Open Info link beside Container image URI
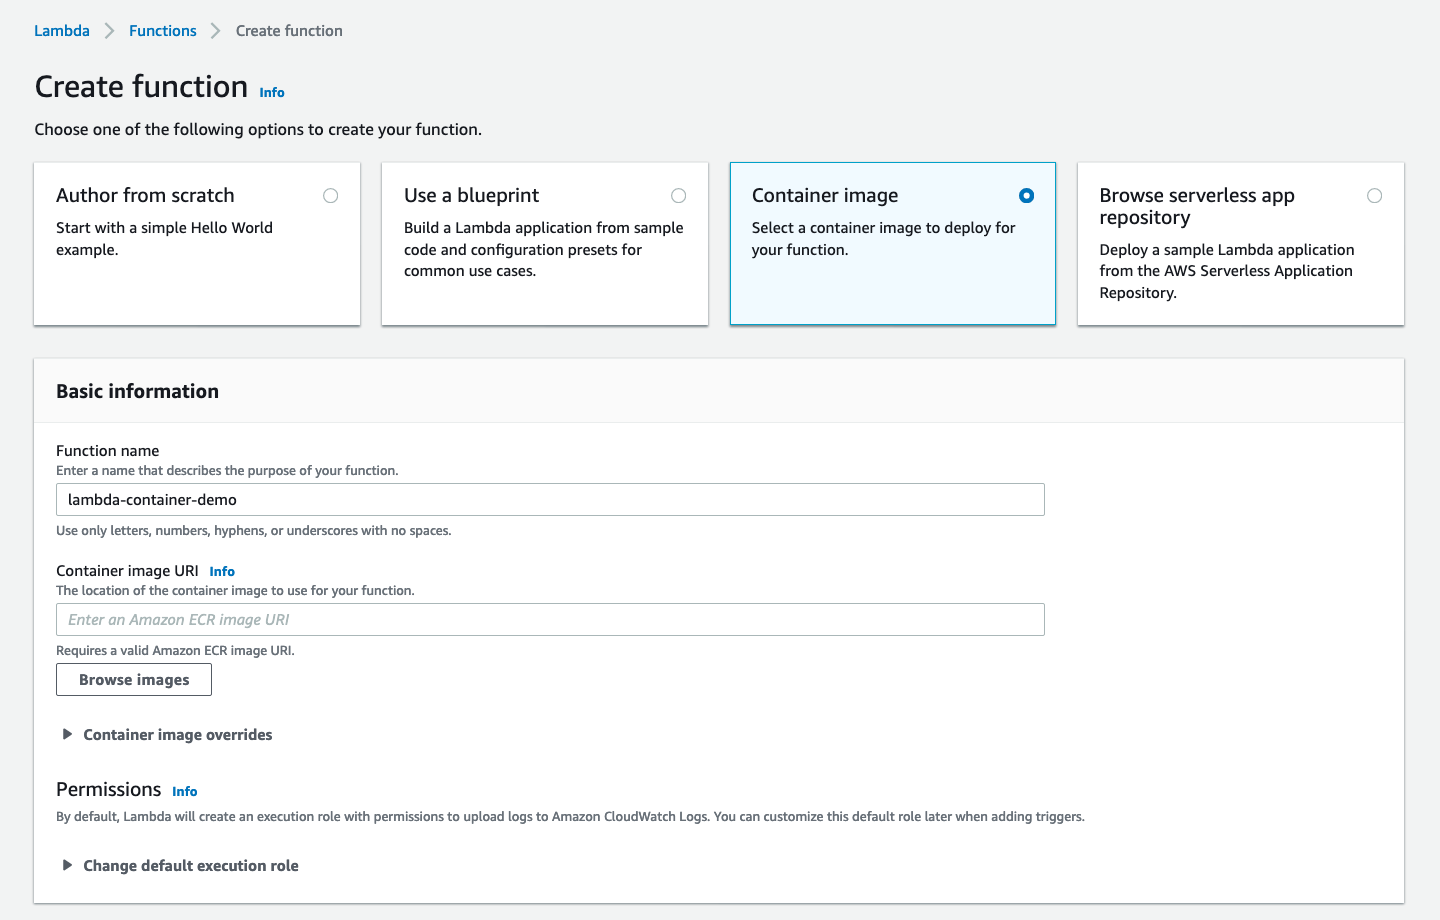Screen dimensions: 1440x920 (x=222, y=572)
